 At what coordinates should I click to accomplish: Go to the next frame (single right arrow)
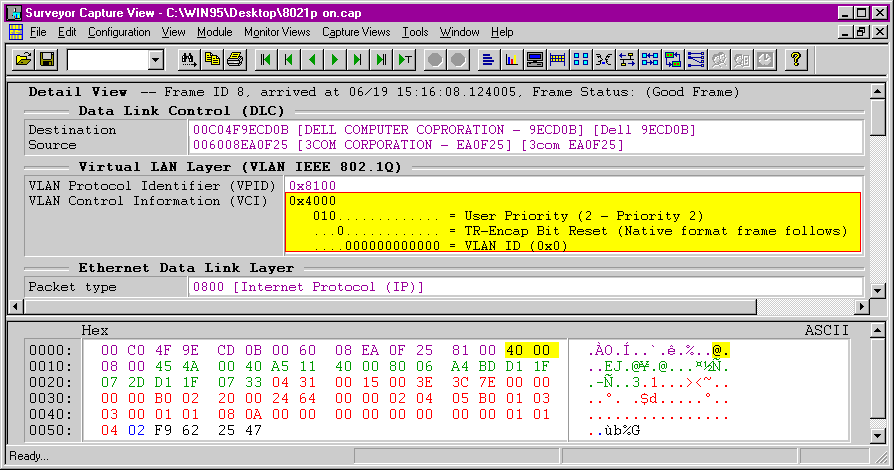335,60
